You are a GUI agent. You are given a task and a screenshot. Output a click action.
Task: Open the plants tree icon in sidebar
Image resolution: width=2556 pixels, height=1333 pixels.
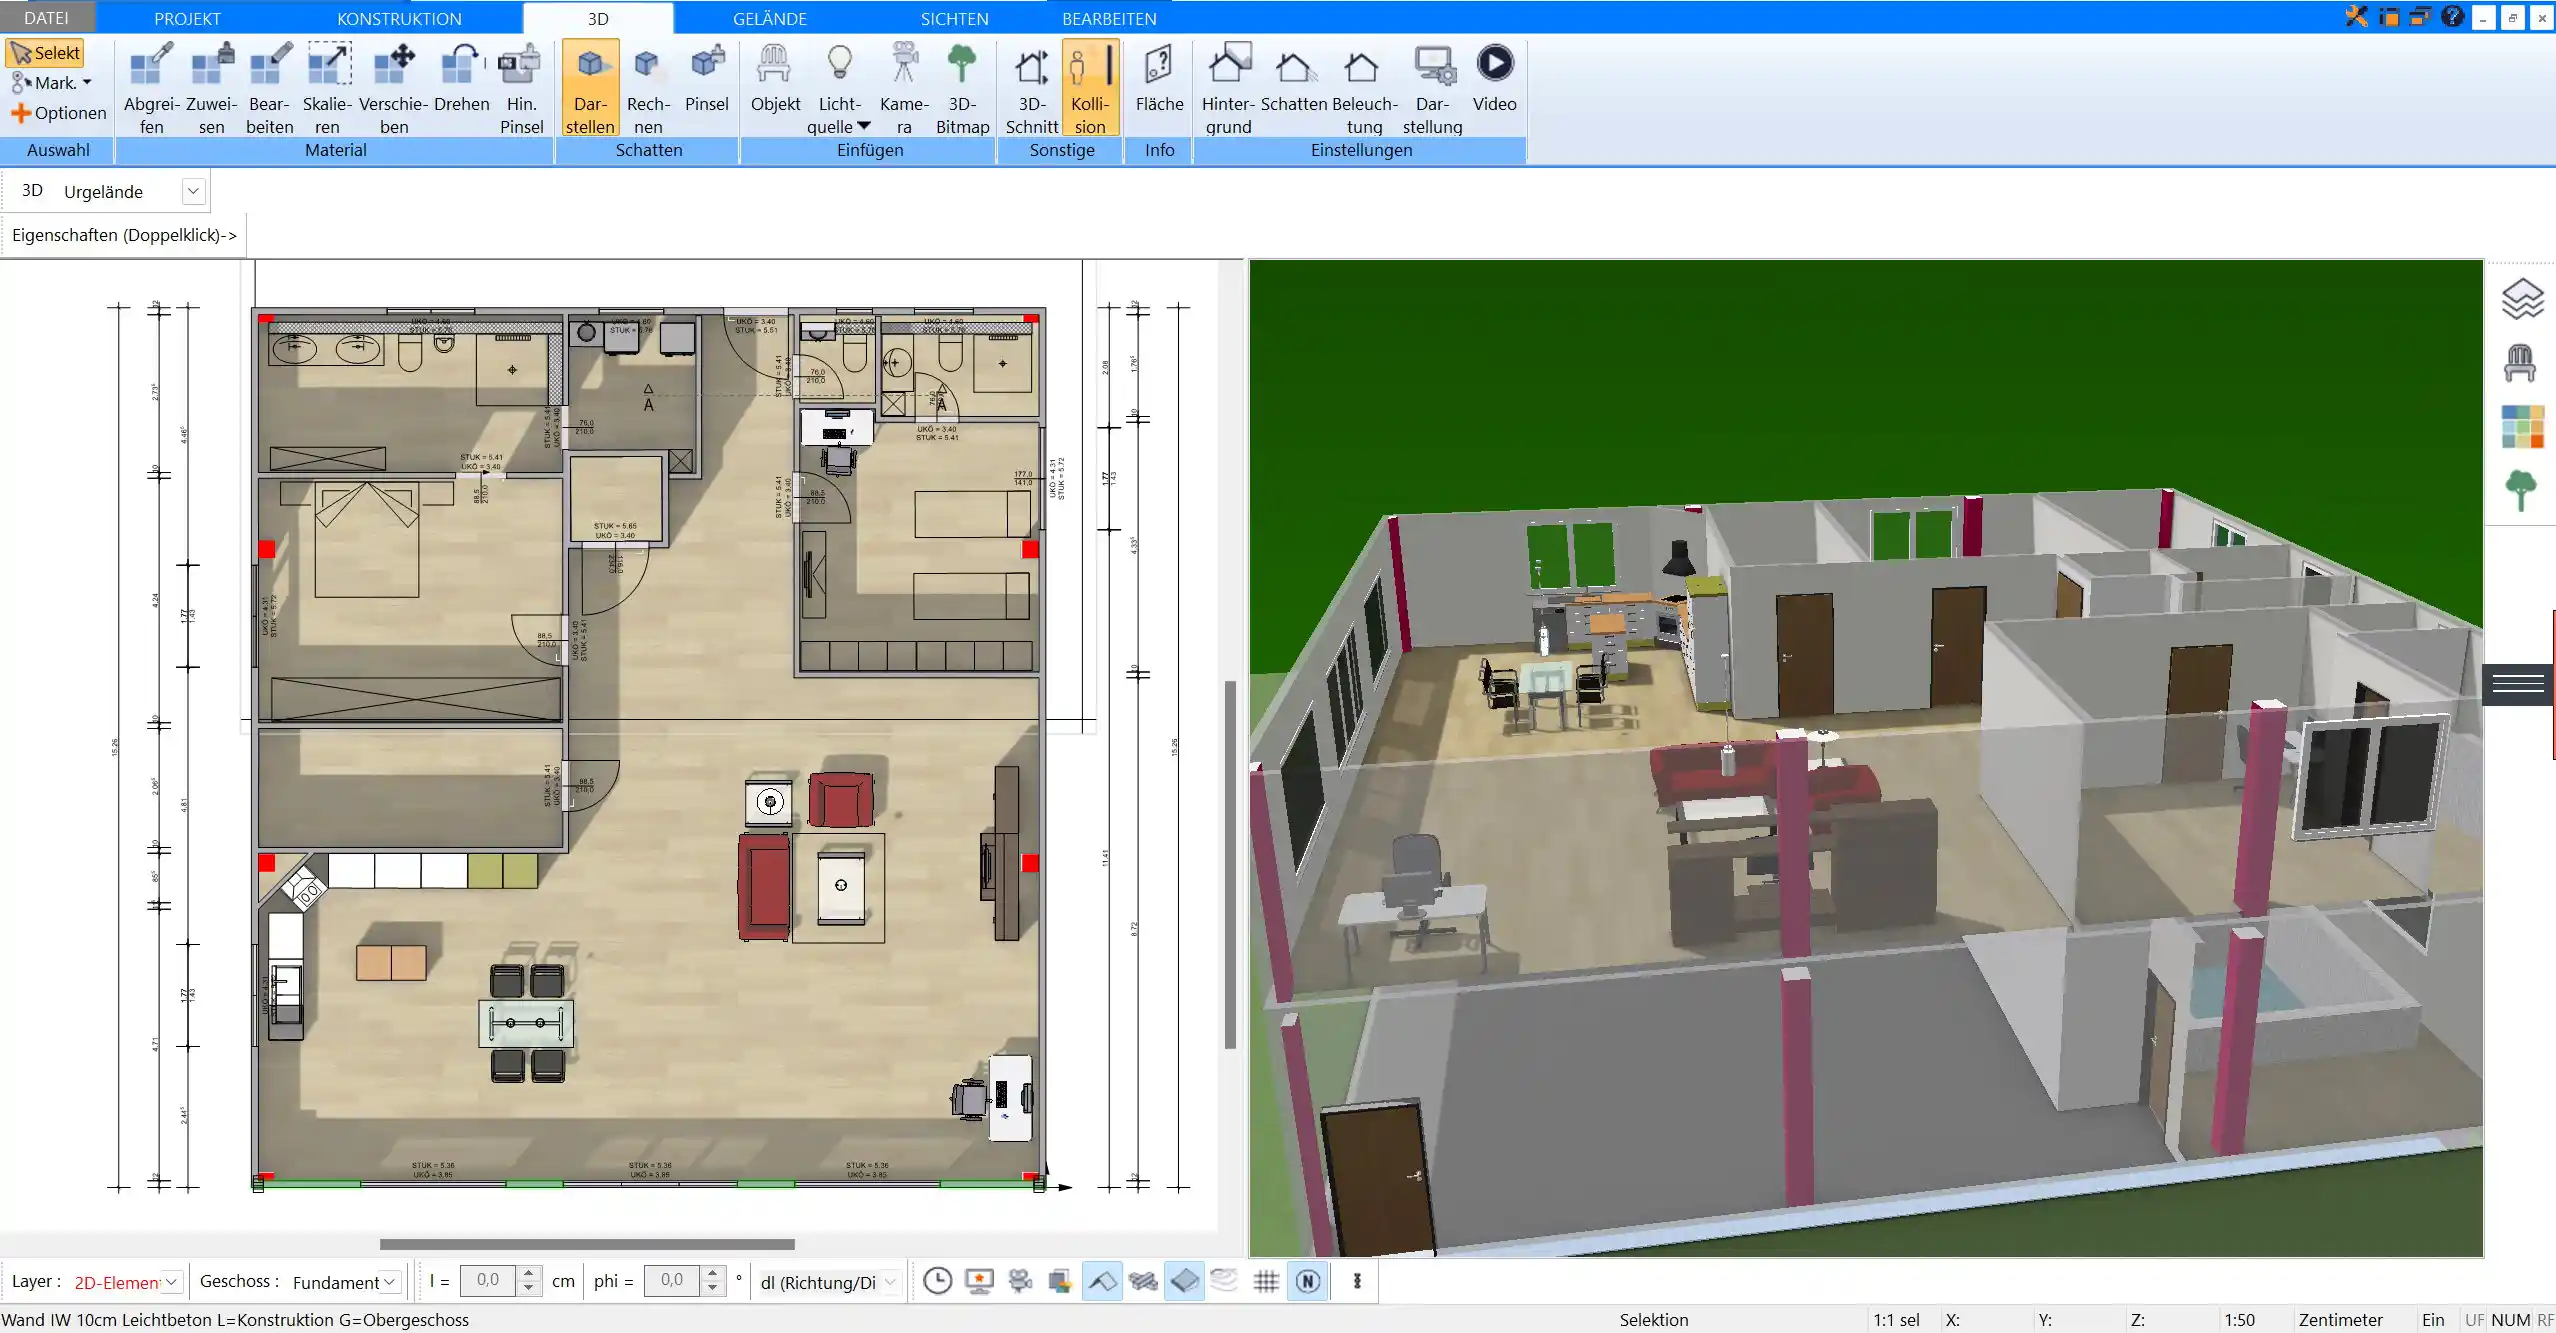[x=2521, y=491]
